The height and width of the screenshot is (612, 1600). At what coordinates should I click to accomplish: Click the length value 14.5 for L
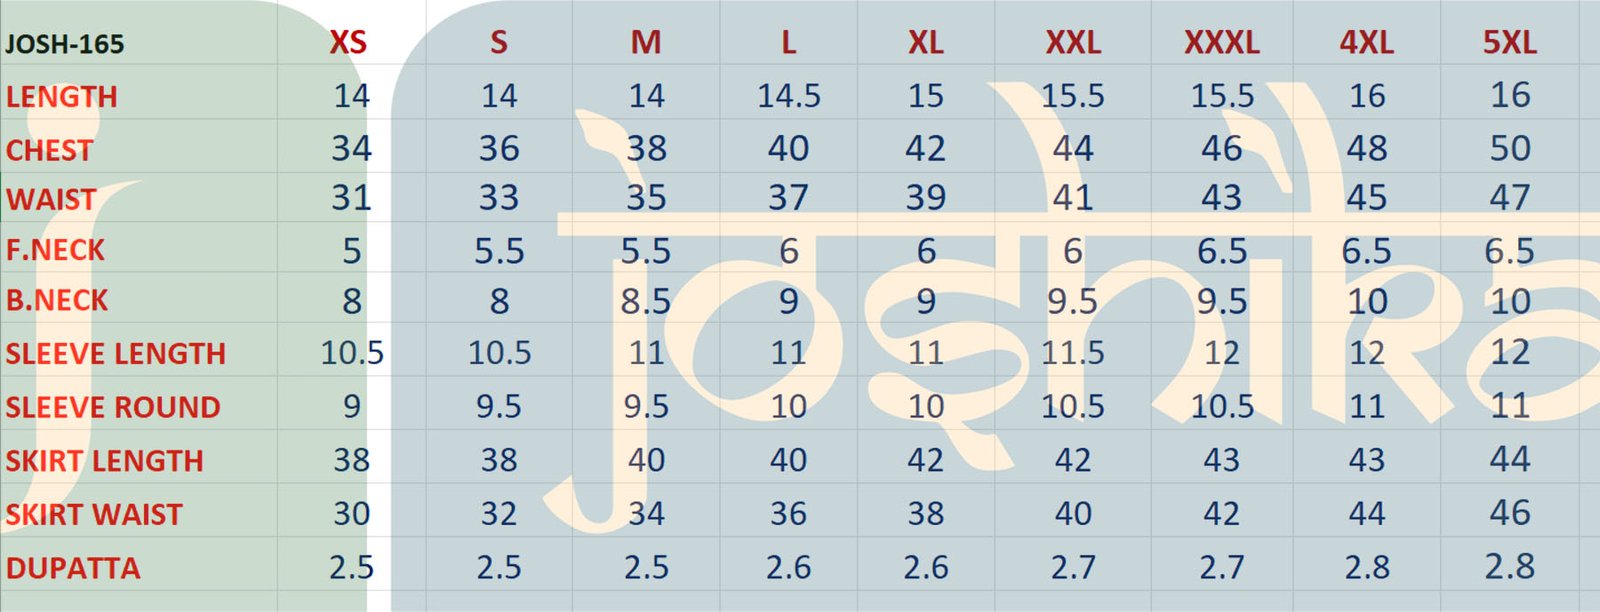coord(788,96)
